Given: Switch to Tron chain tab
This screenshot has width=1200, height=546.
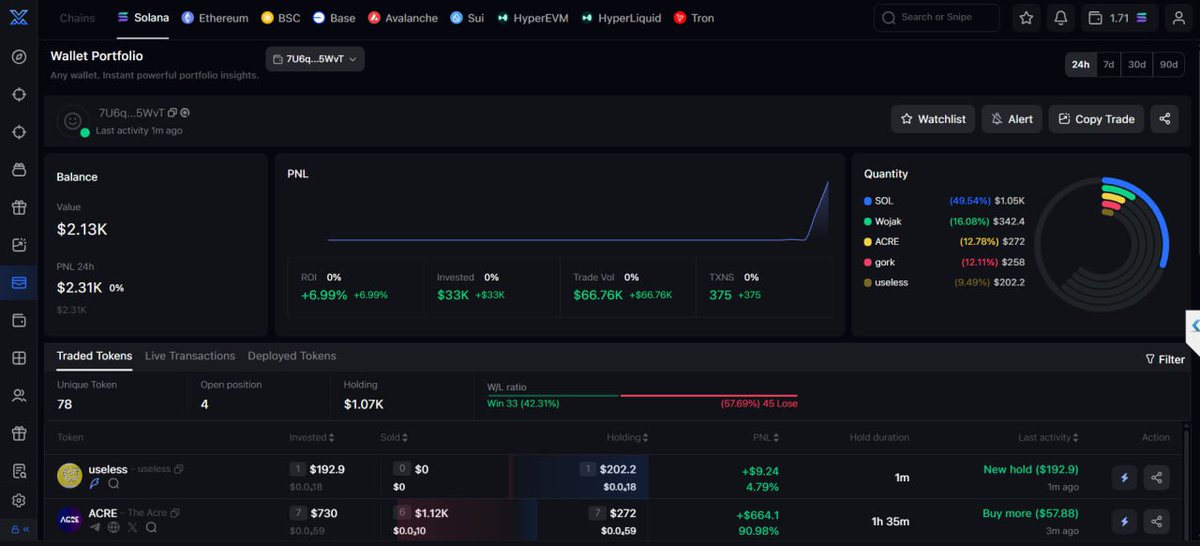Looking at the screenshot, I should (694, 18).
